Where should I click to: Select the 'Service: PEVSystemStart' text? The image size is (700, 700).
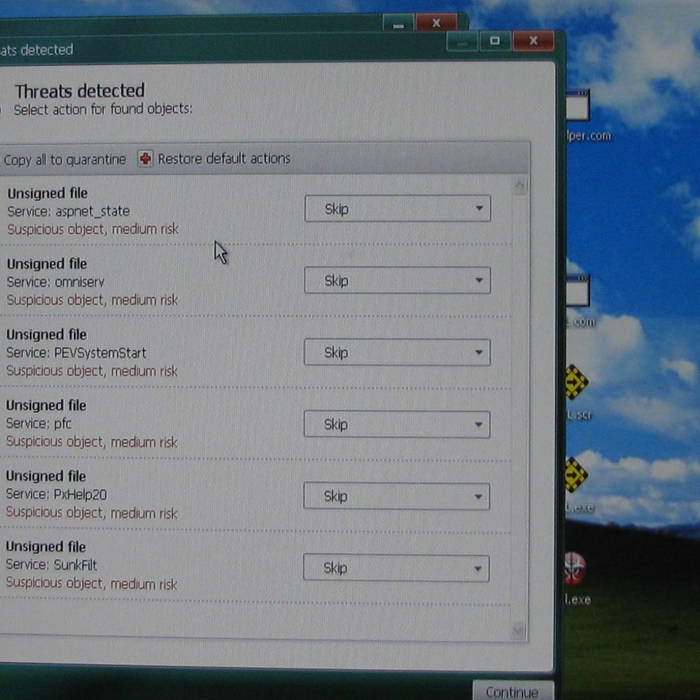tap(76, 353)
